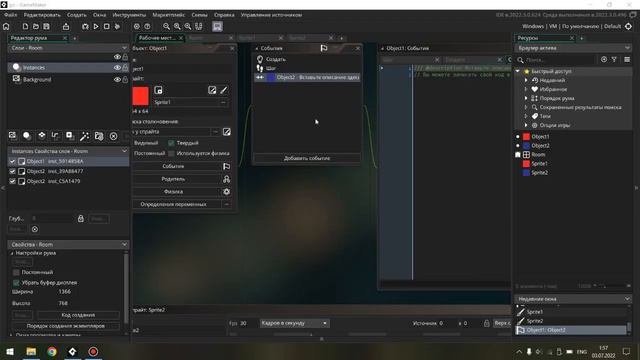
Task: Expand the Порядок рума tree item
Action: [x=526, y=98]
